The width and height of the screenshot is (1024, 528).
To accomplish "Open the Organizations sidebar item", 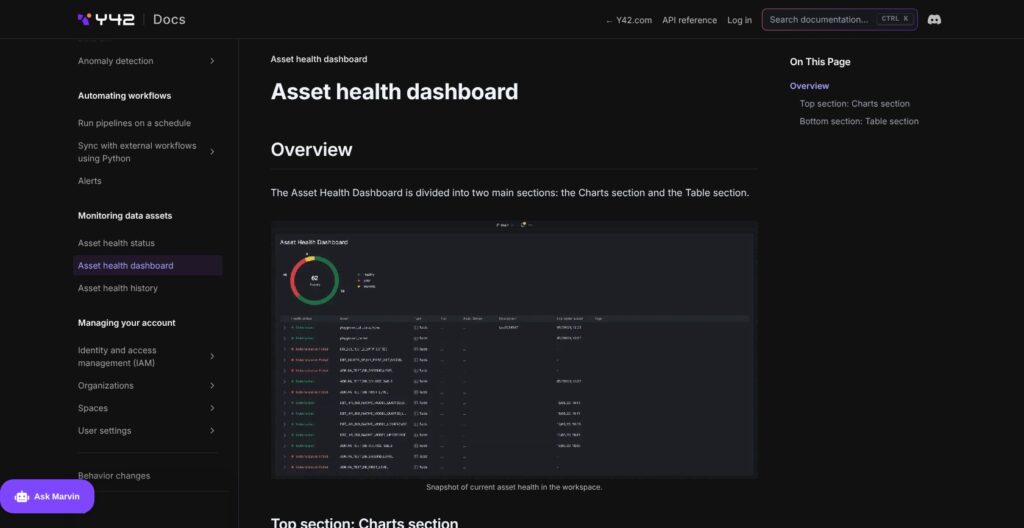I will [105, 386].
